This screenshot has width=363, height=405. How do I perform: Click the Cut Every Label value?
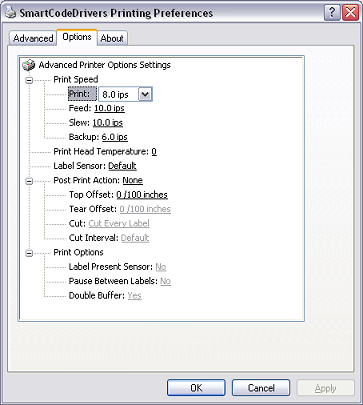tap(119, 223)
